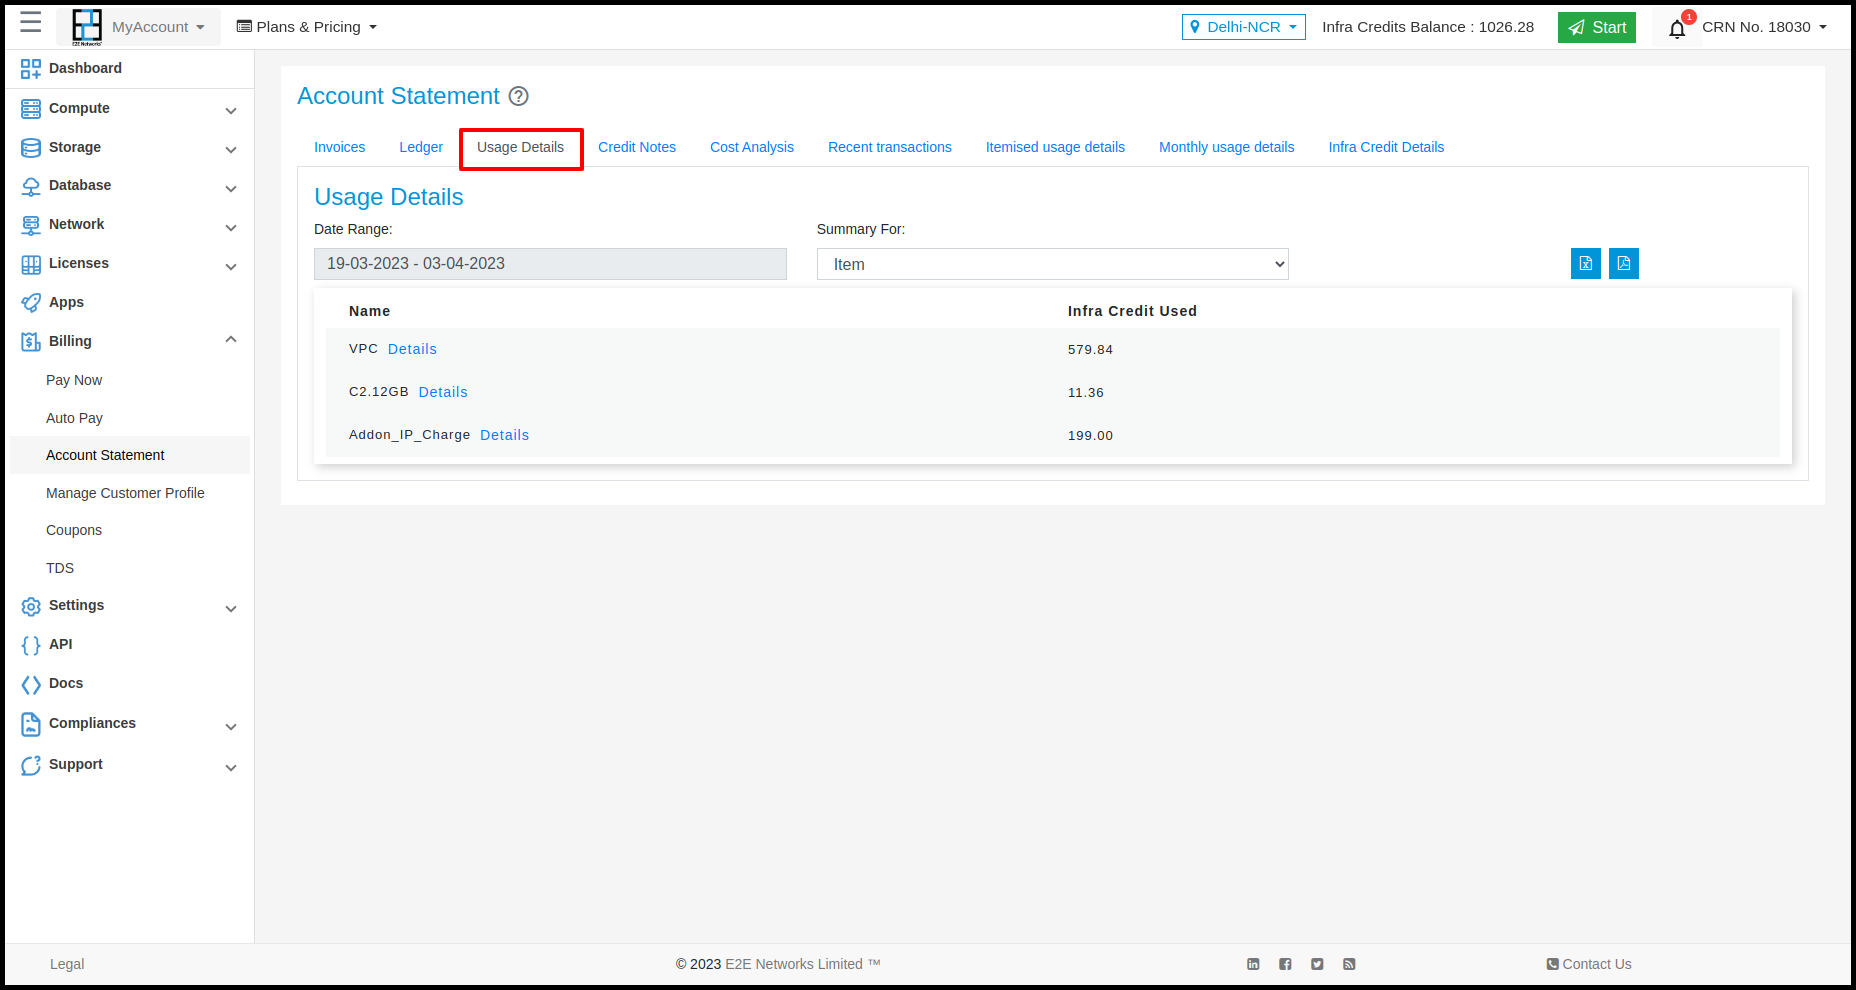The image size is (1856, 990).
Task: Click the green Start button
Action: 1596,27
